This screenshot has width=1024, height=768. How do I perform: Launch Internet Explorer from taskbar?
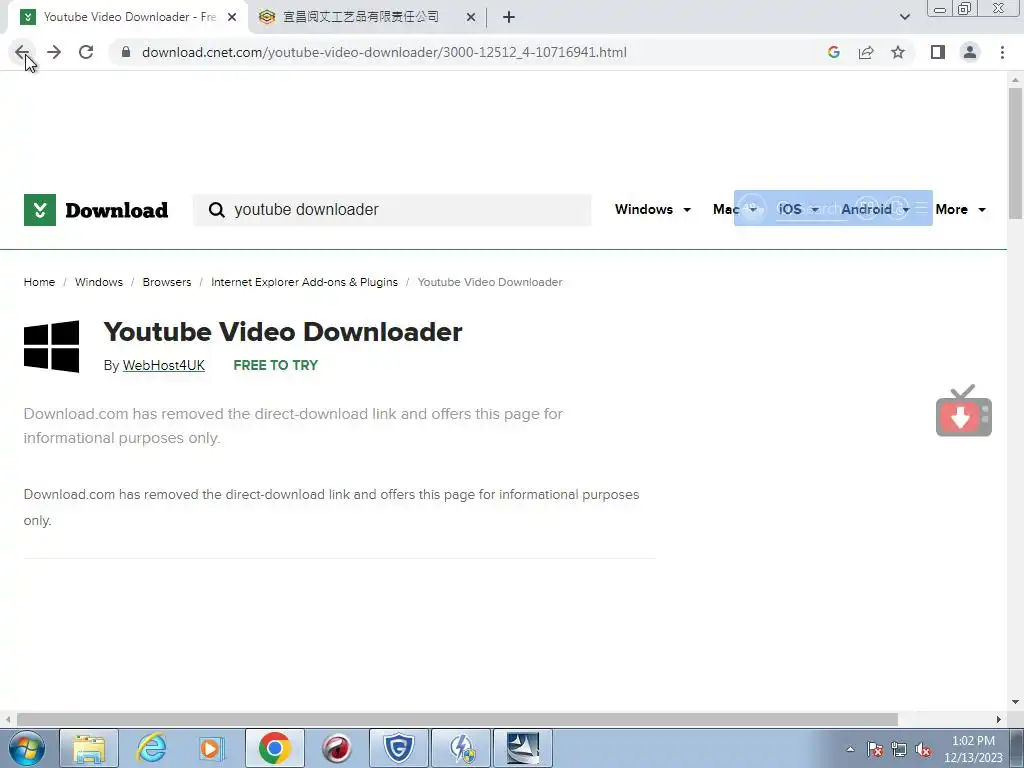pos(151,748)
